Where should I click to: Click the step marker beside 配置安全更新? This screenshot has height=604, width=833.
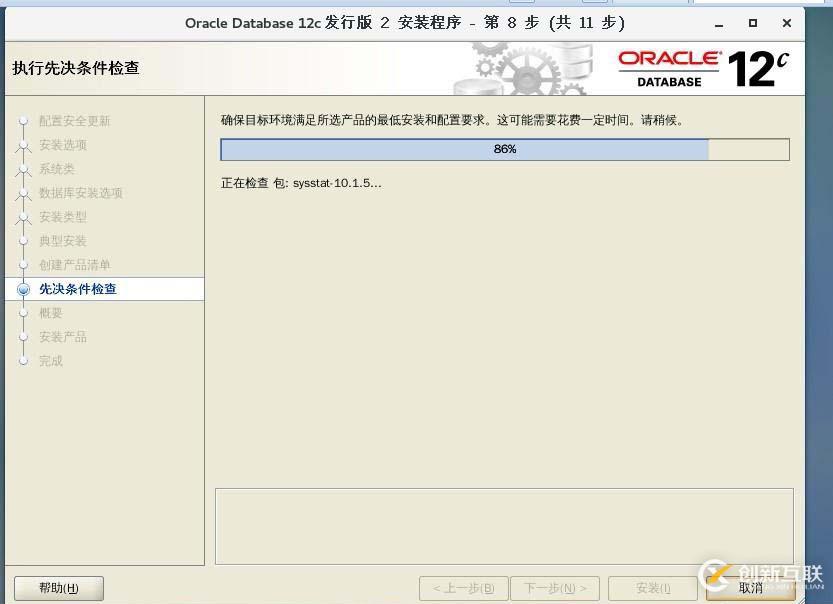[x=22, y=121]
